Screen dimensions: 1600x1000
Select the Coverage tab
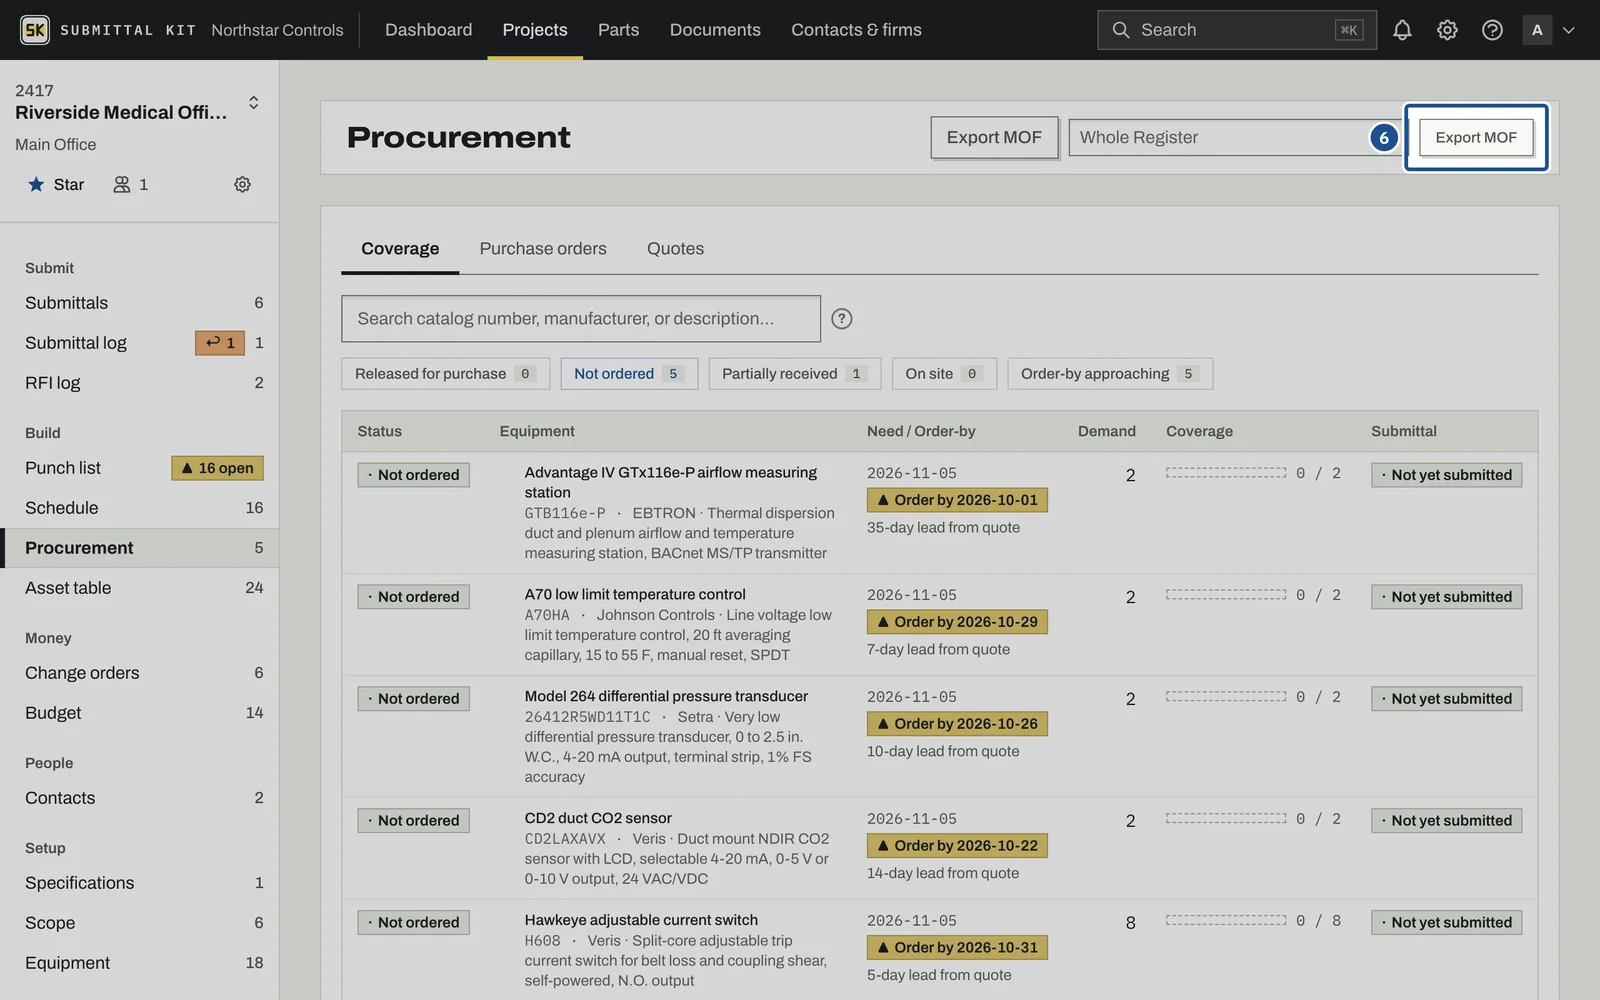click(x=400, y=249)
